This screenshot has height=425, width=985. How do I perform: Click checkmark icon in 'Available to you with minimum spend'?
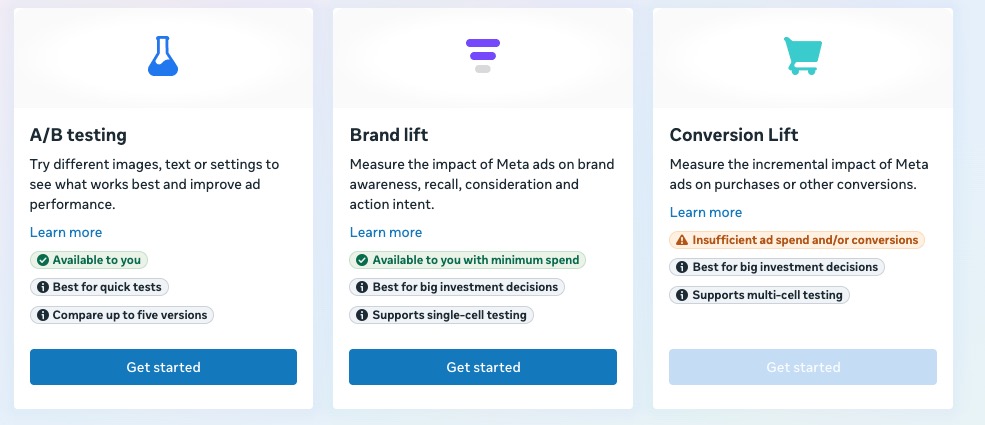tap(362, 260)
